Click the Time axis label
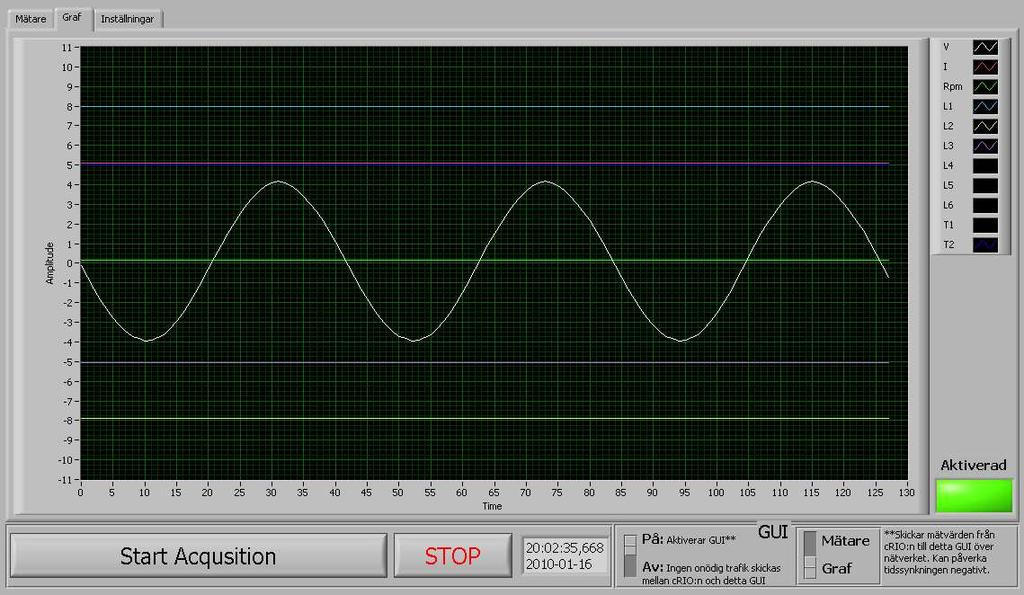This screenshot has width=1024, height=595. (x=492, y=506)
